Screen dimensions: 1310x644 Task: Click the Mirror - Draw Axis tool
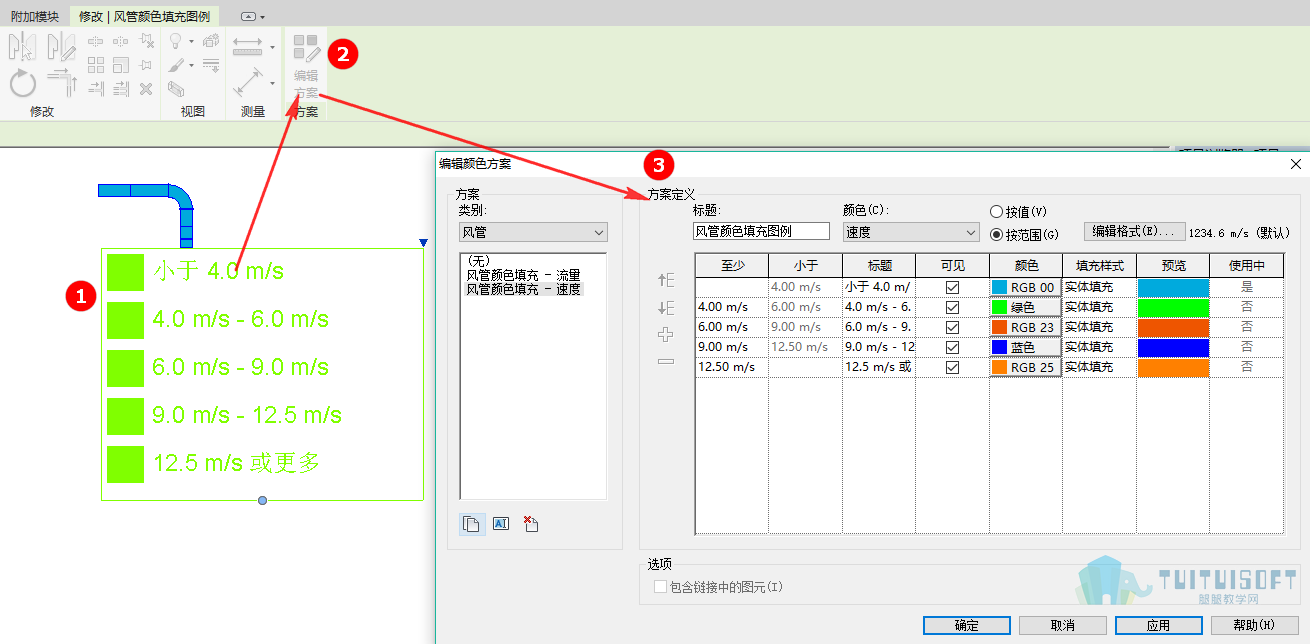pyautogui.click(x=61, y=46)
